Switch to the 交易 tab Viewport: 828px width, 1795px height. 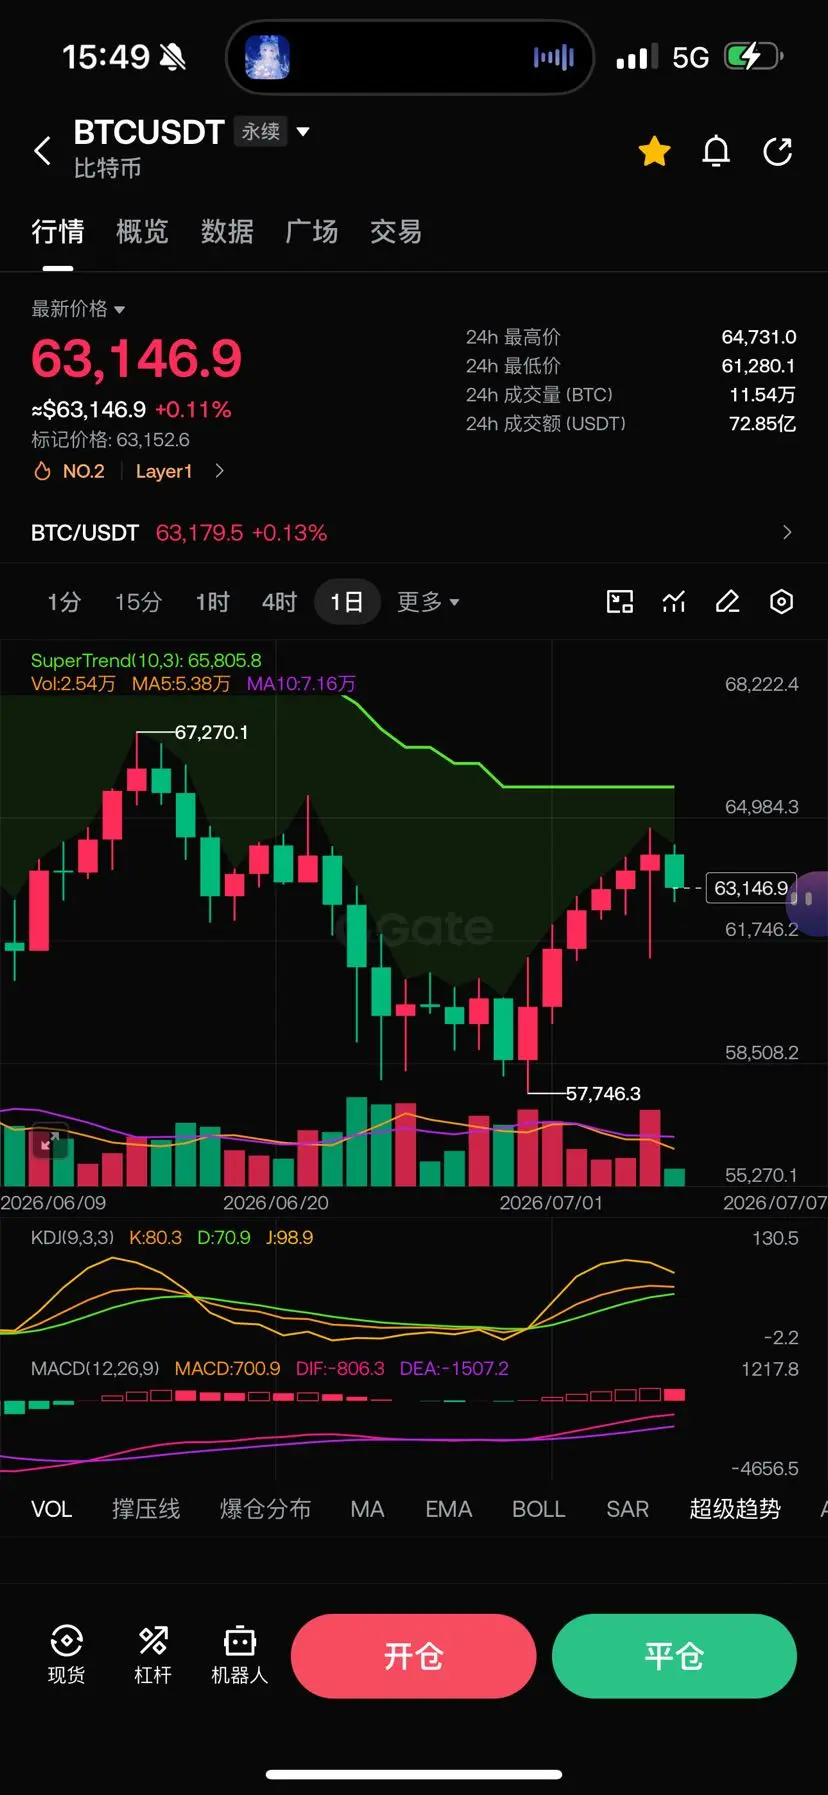point(396,232)
